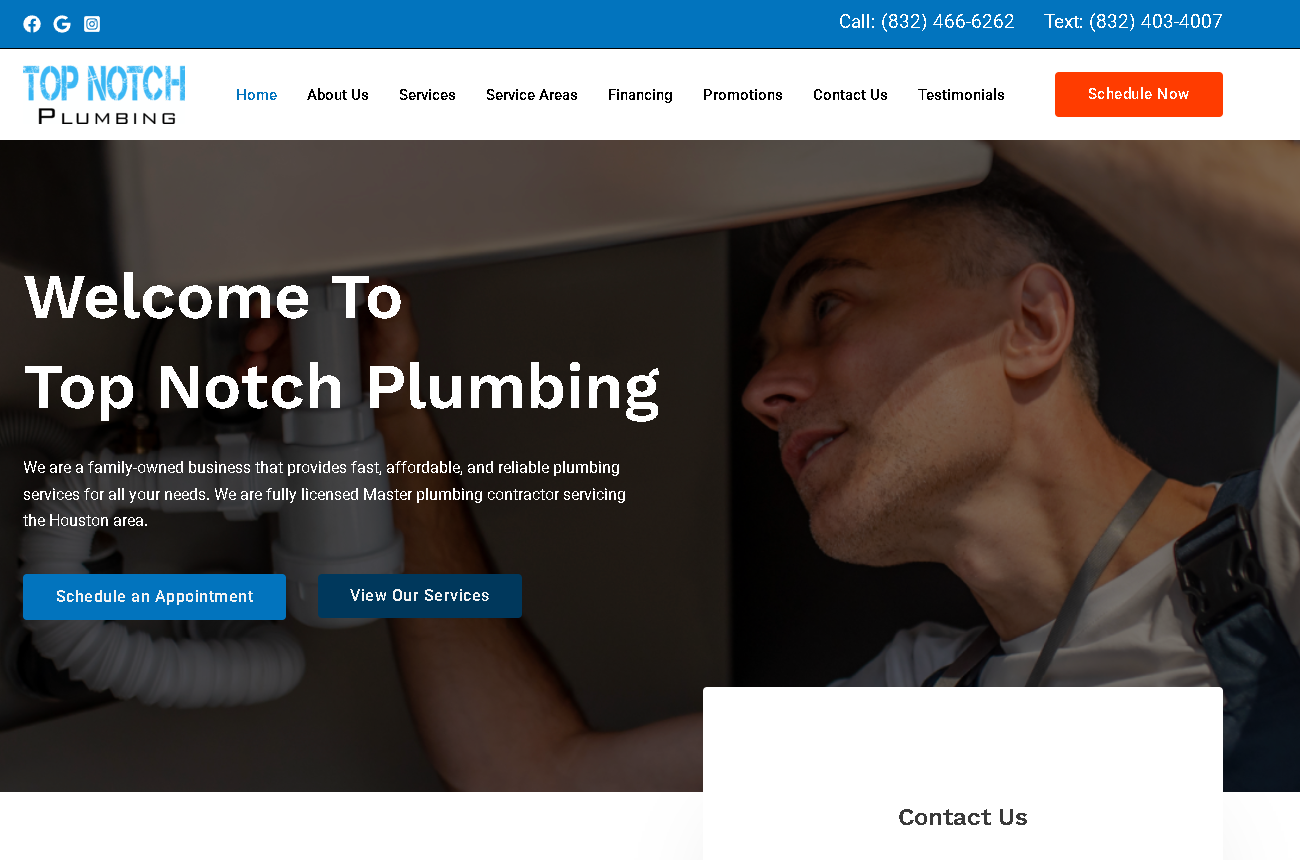Click Schedule an Appointment button
This screenshot has height=860, width=1300.
coord(154,597)
